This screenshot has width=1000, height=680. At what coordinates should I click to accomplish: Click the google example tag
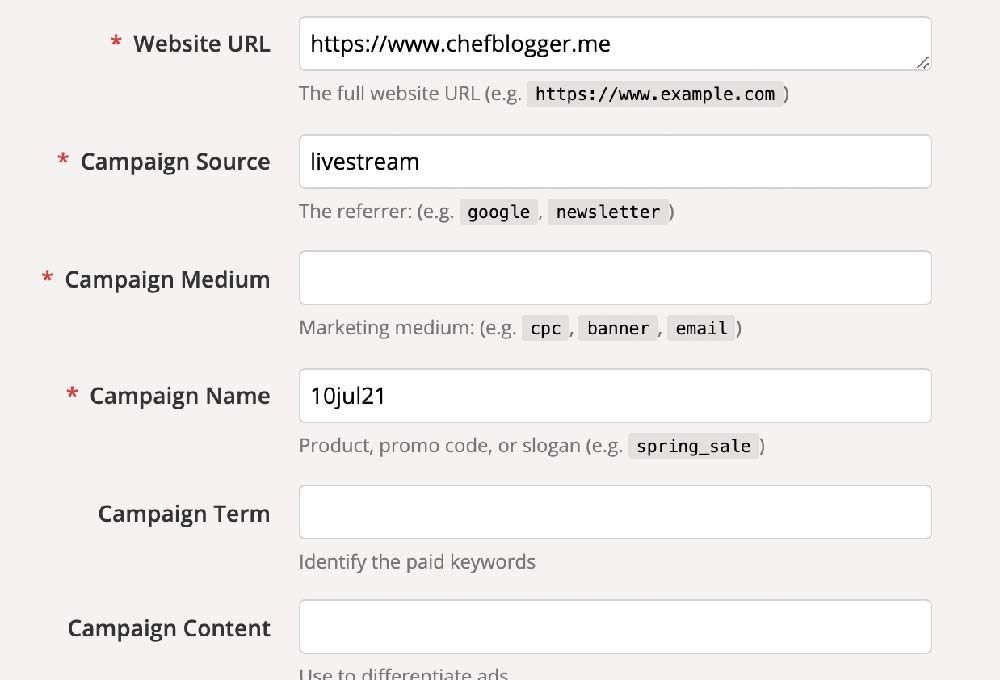pyautogui.click(x=499, y=212)
